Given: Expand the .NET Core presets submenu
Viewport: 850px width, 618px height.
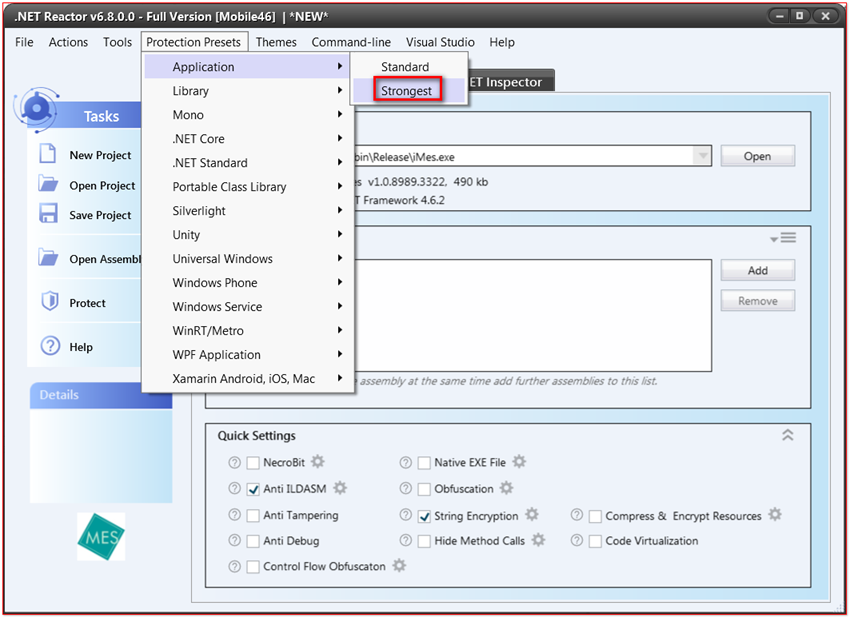Looking at the screenshot, I should 249,138.
